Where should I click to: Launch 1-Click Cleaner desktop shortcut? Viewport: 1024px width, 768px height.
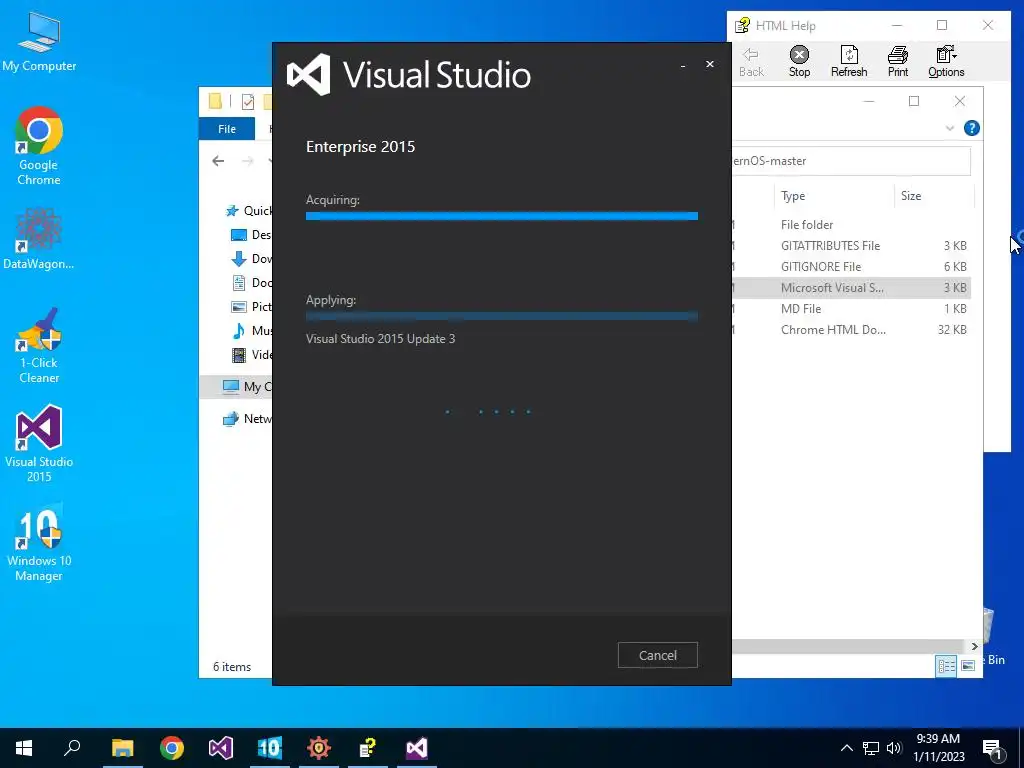coord(39,345)
